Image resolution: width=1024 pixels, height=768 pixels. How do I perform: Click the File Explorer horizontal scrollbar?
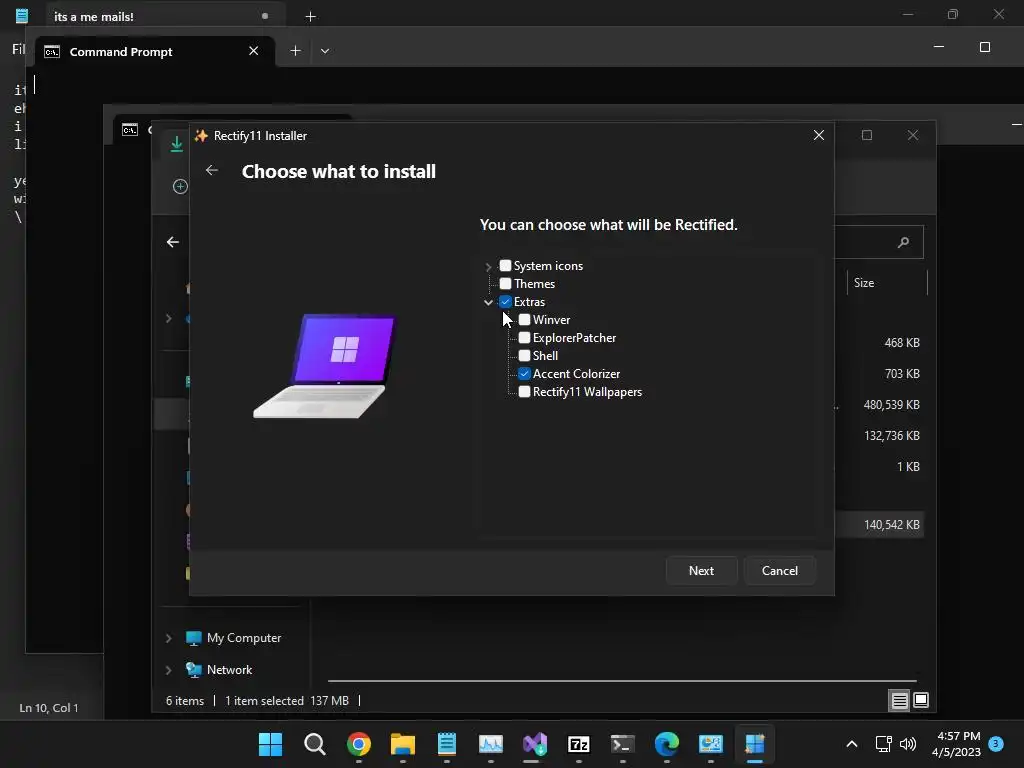point(622,681)
